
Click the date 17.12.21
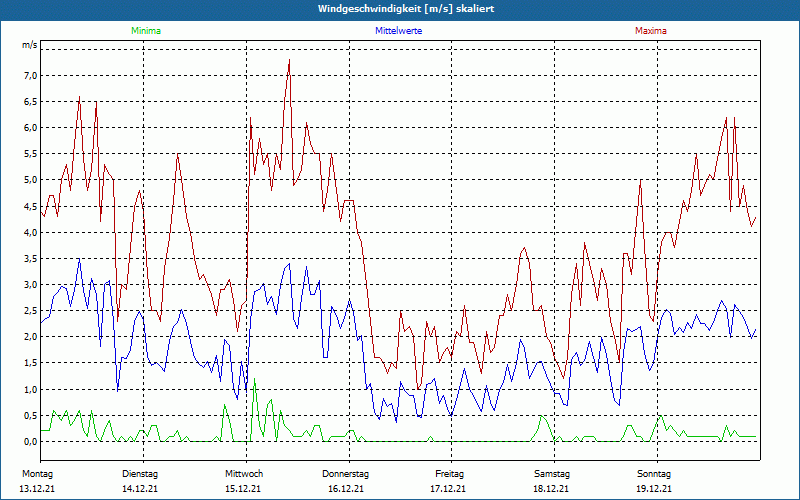pyautogui.click(x=448, y=489)
